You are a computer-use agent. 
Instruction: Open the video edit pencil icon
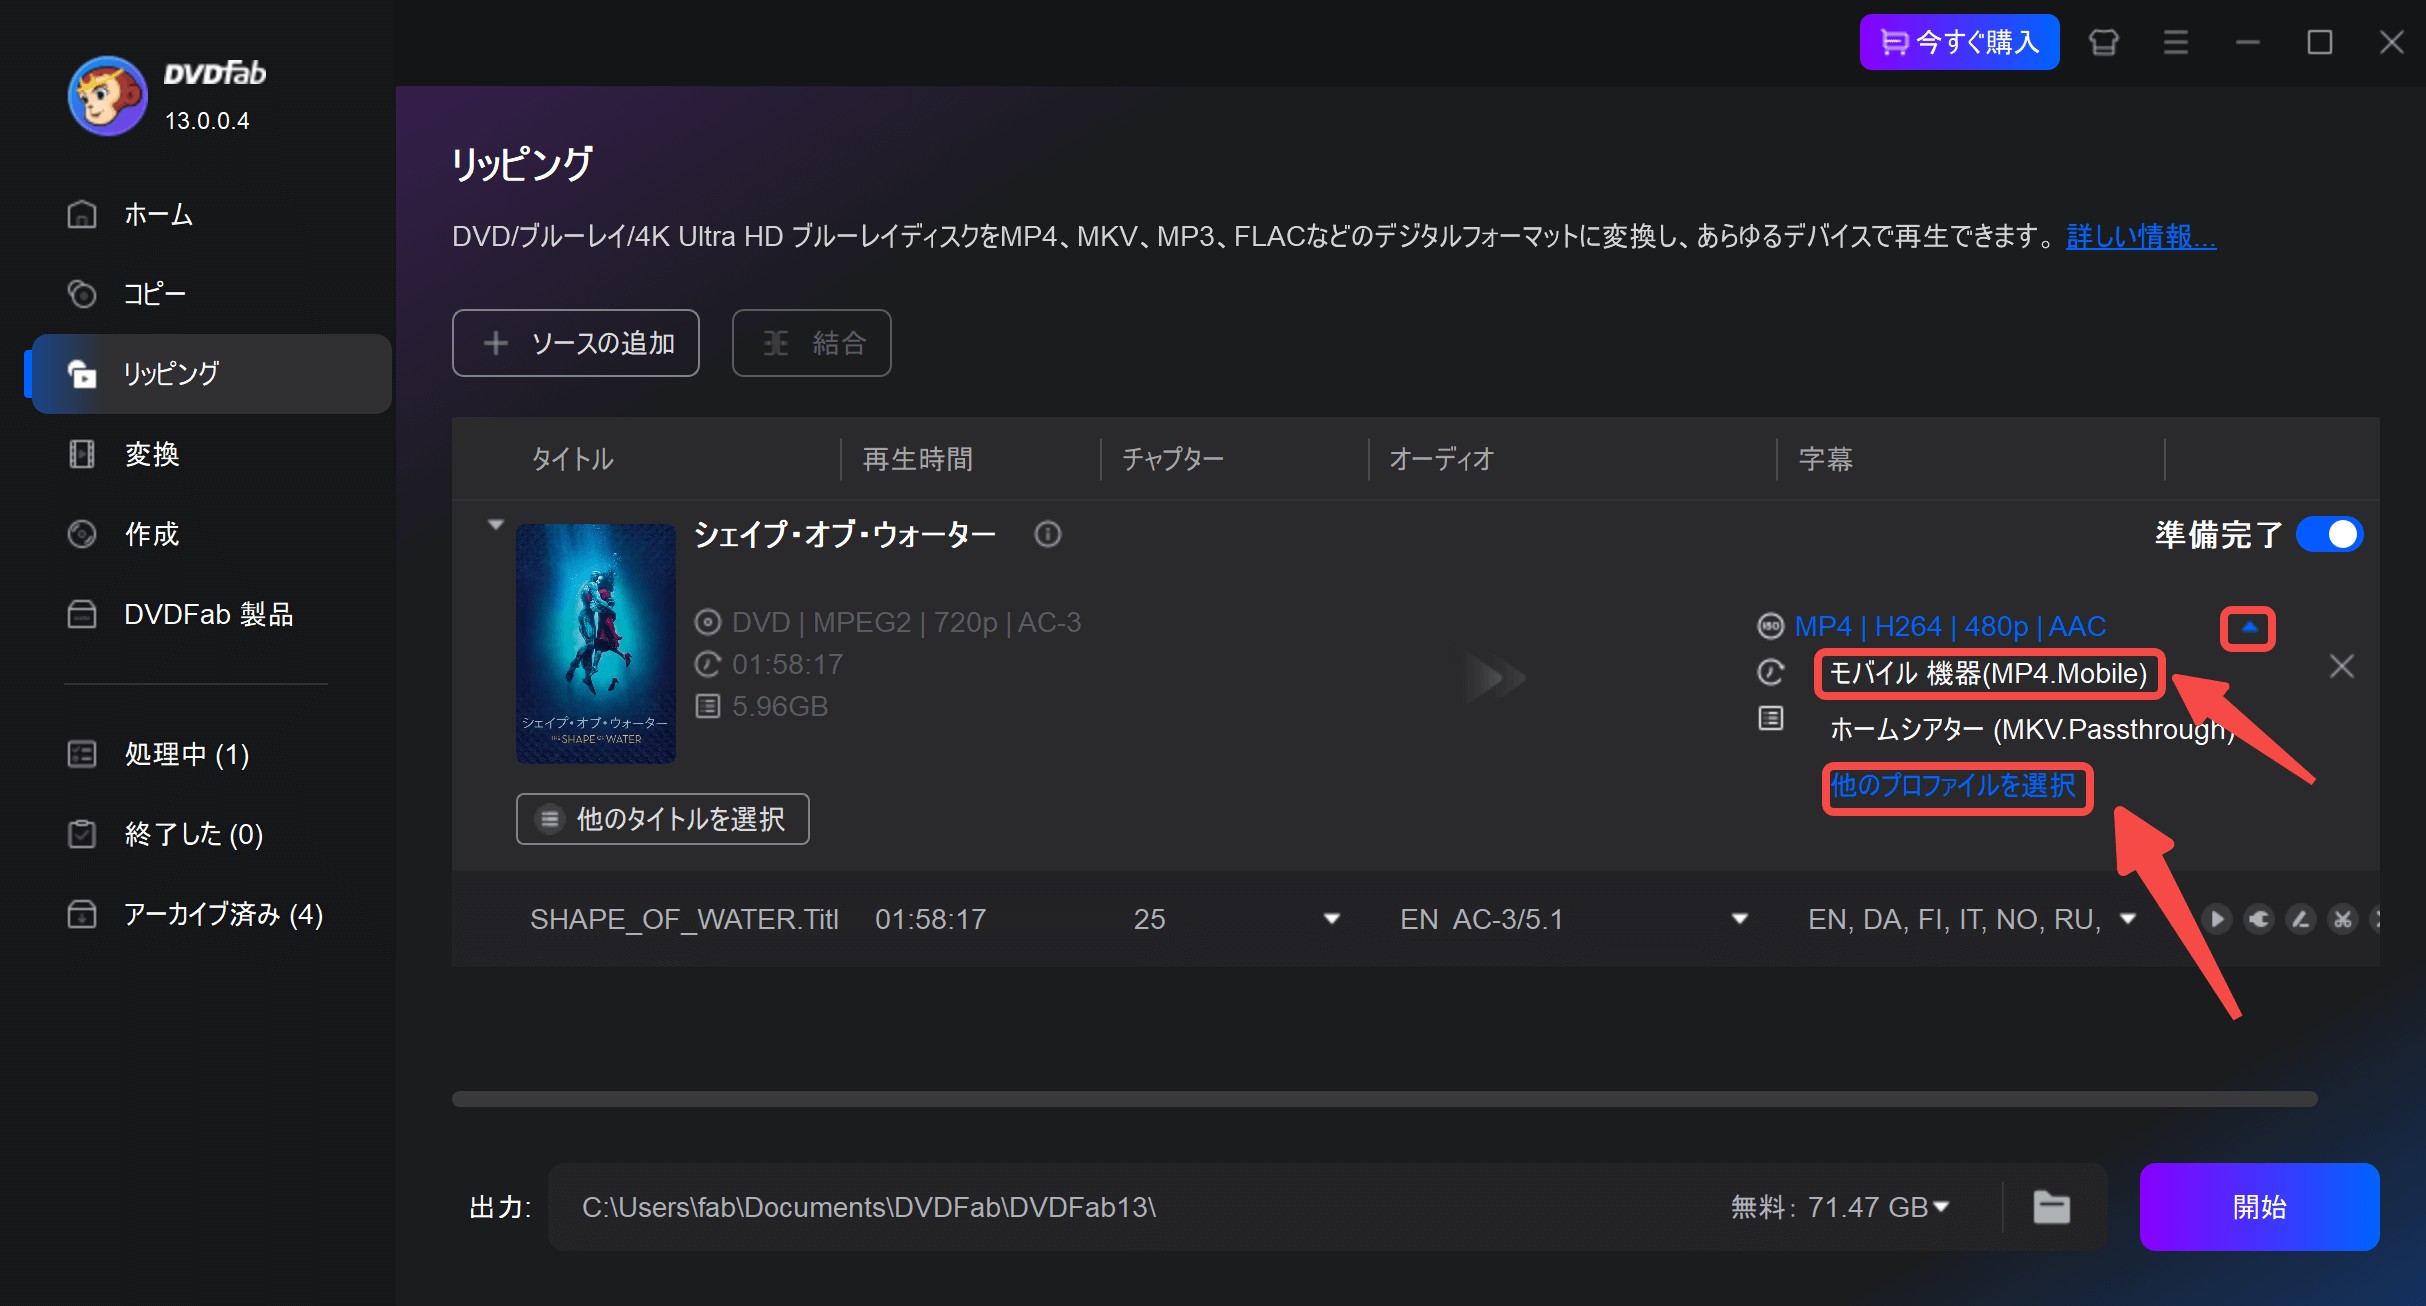click(2301, 919)
